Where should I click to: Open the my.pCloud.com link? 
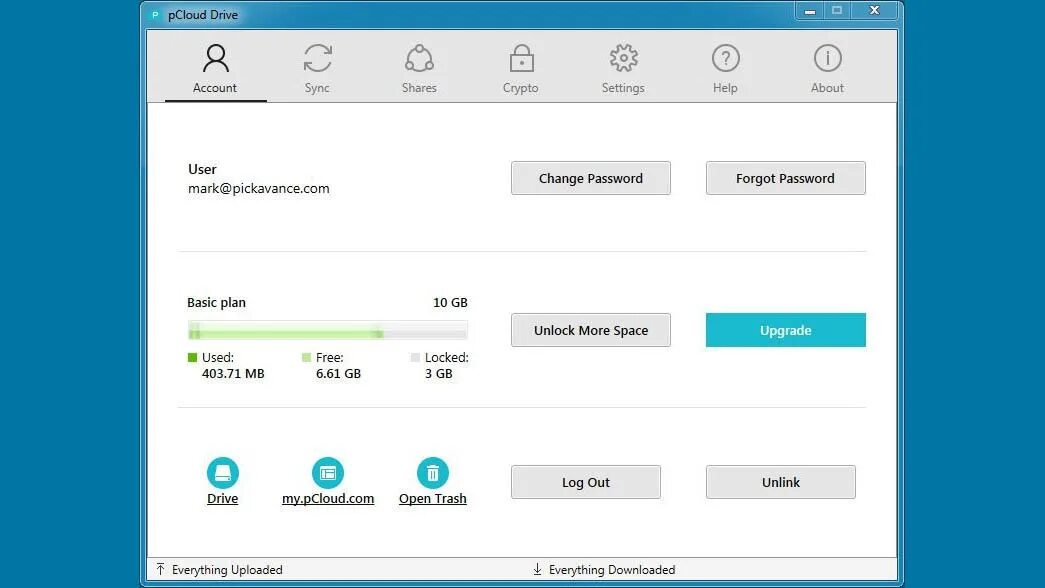tap(328, 499)
